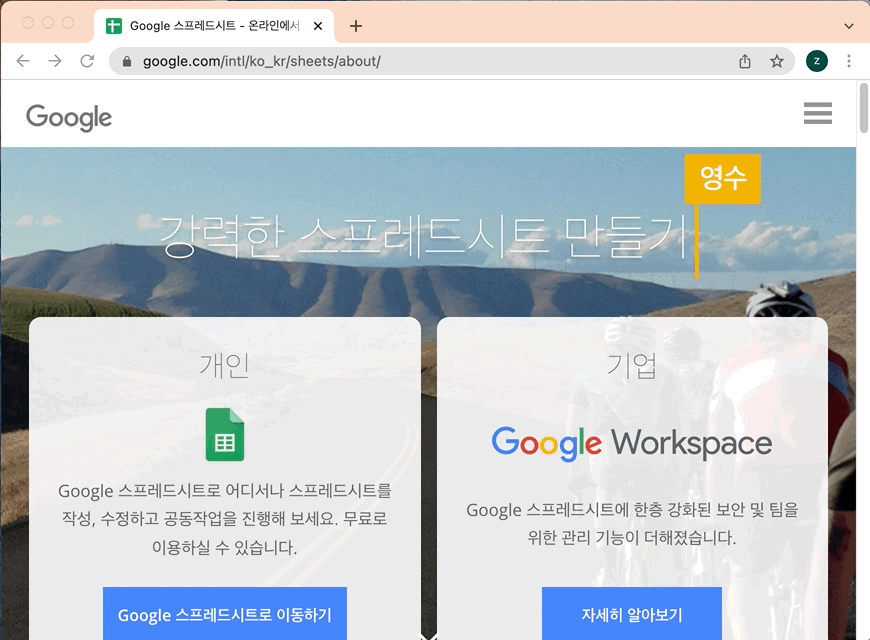Go back to the previous page

click(x=23, y=61)
